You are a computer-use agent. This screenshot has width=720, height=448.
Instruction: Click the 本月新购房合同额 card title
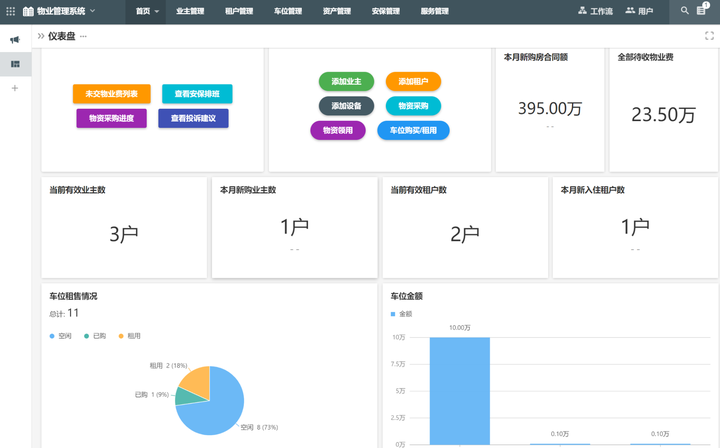point(536,57)
